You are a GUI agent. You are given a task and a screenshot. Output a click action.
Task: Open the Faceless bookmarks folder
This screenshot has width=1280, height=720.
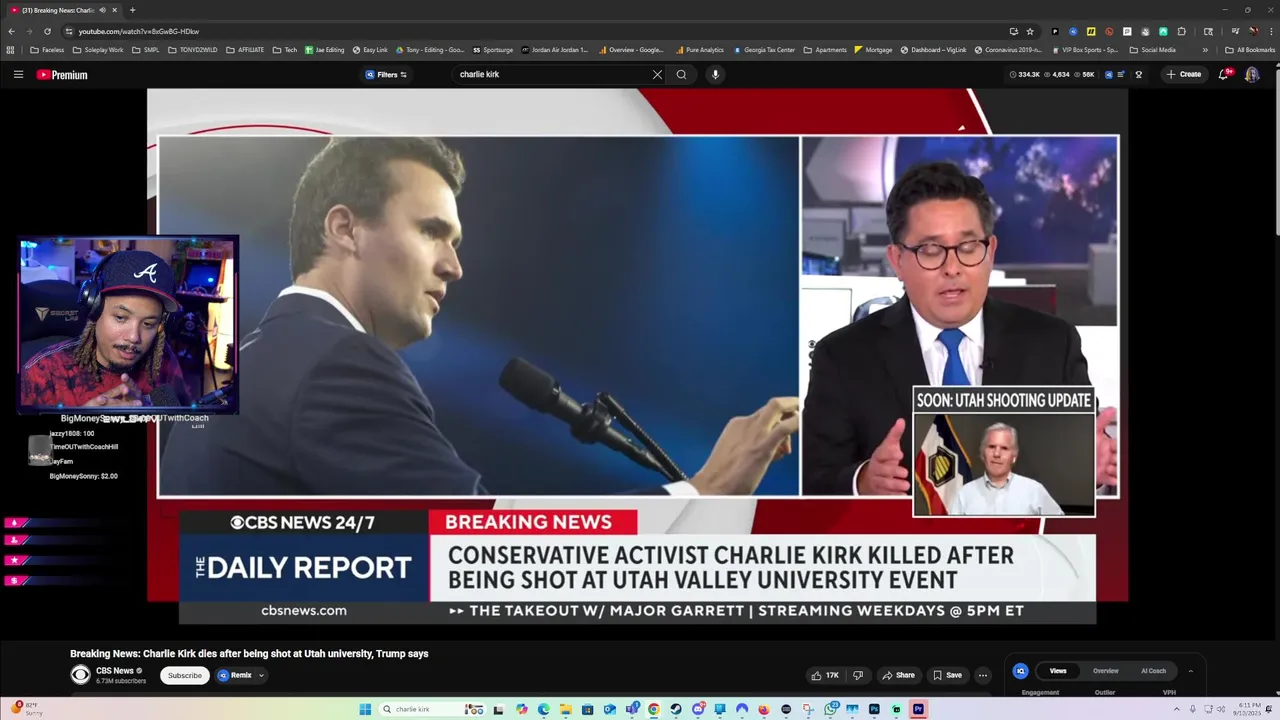point(47,50)
